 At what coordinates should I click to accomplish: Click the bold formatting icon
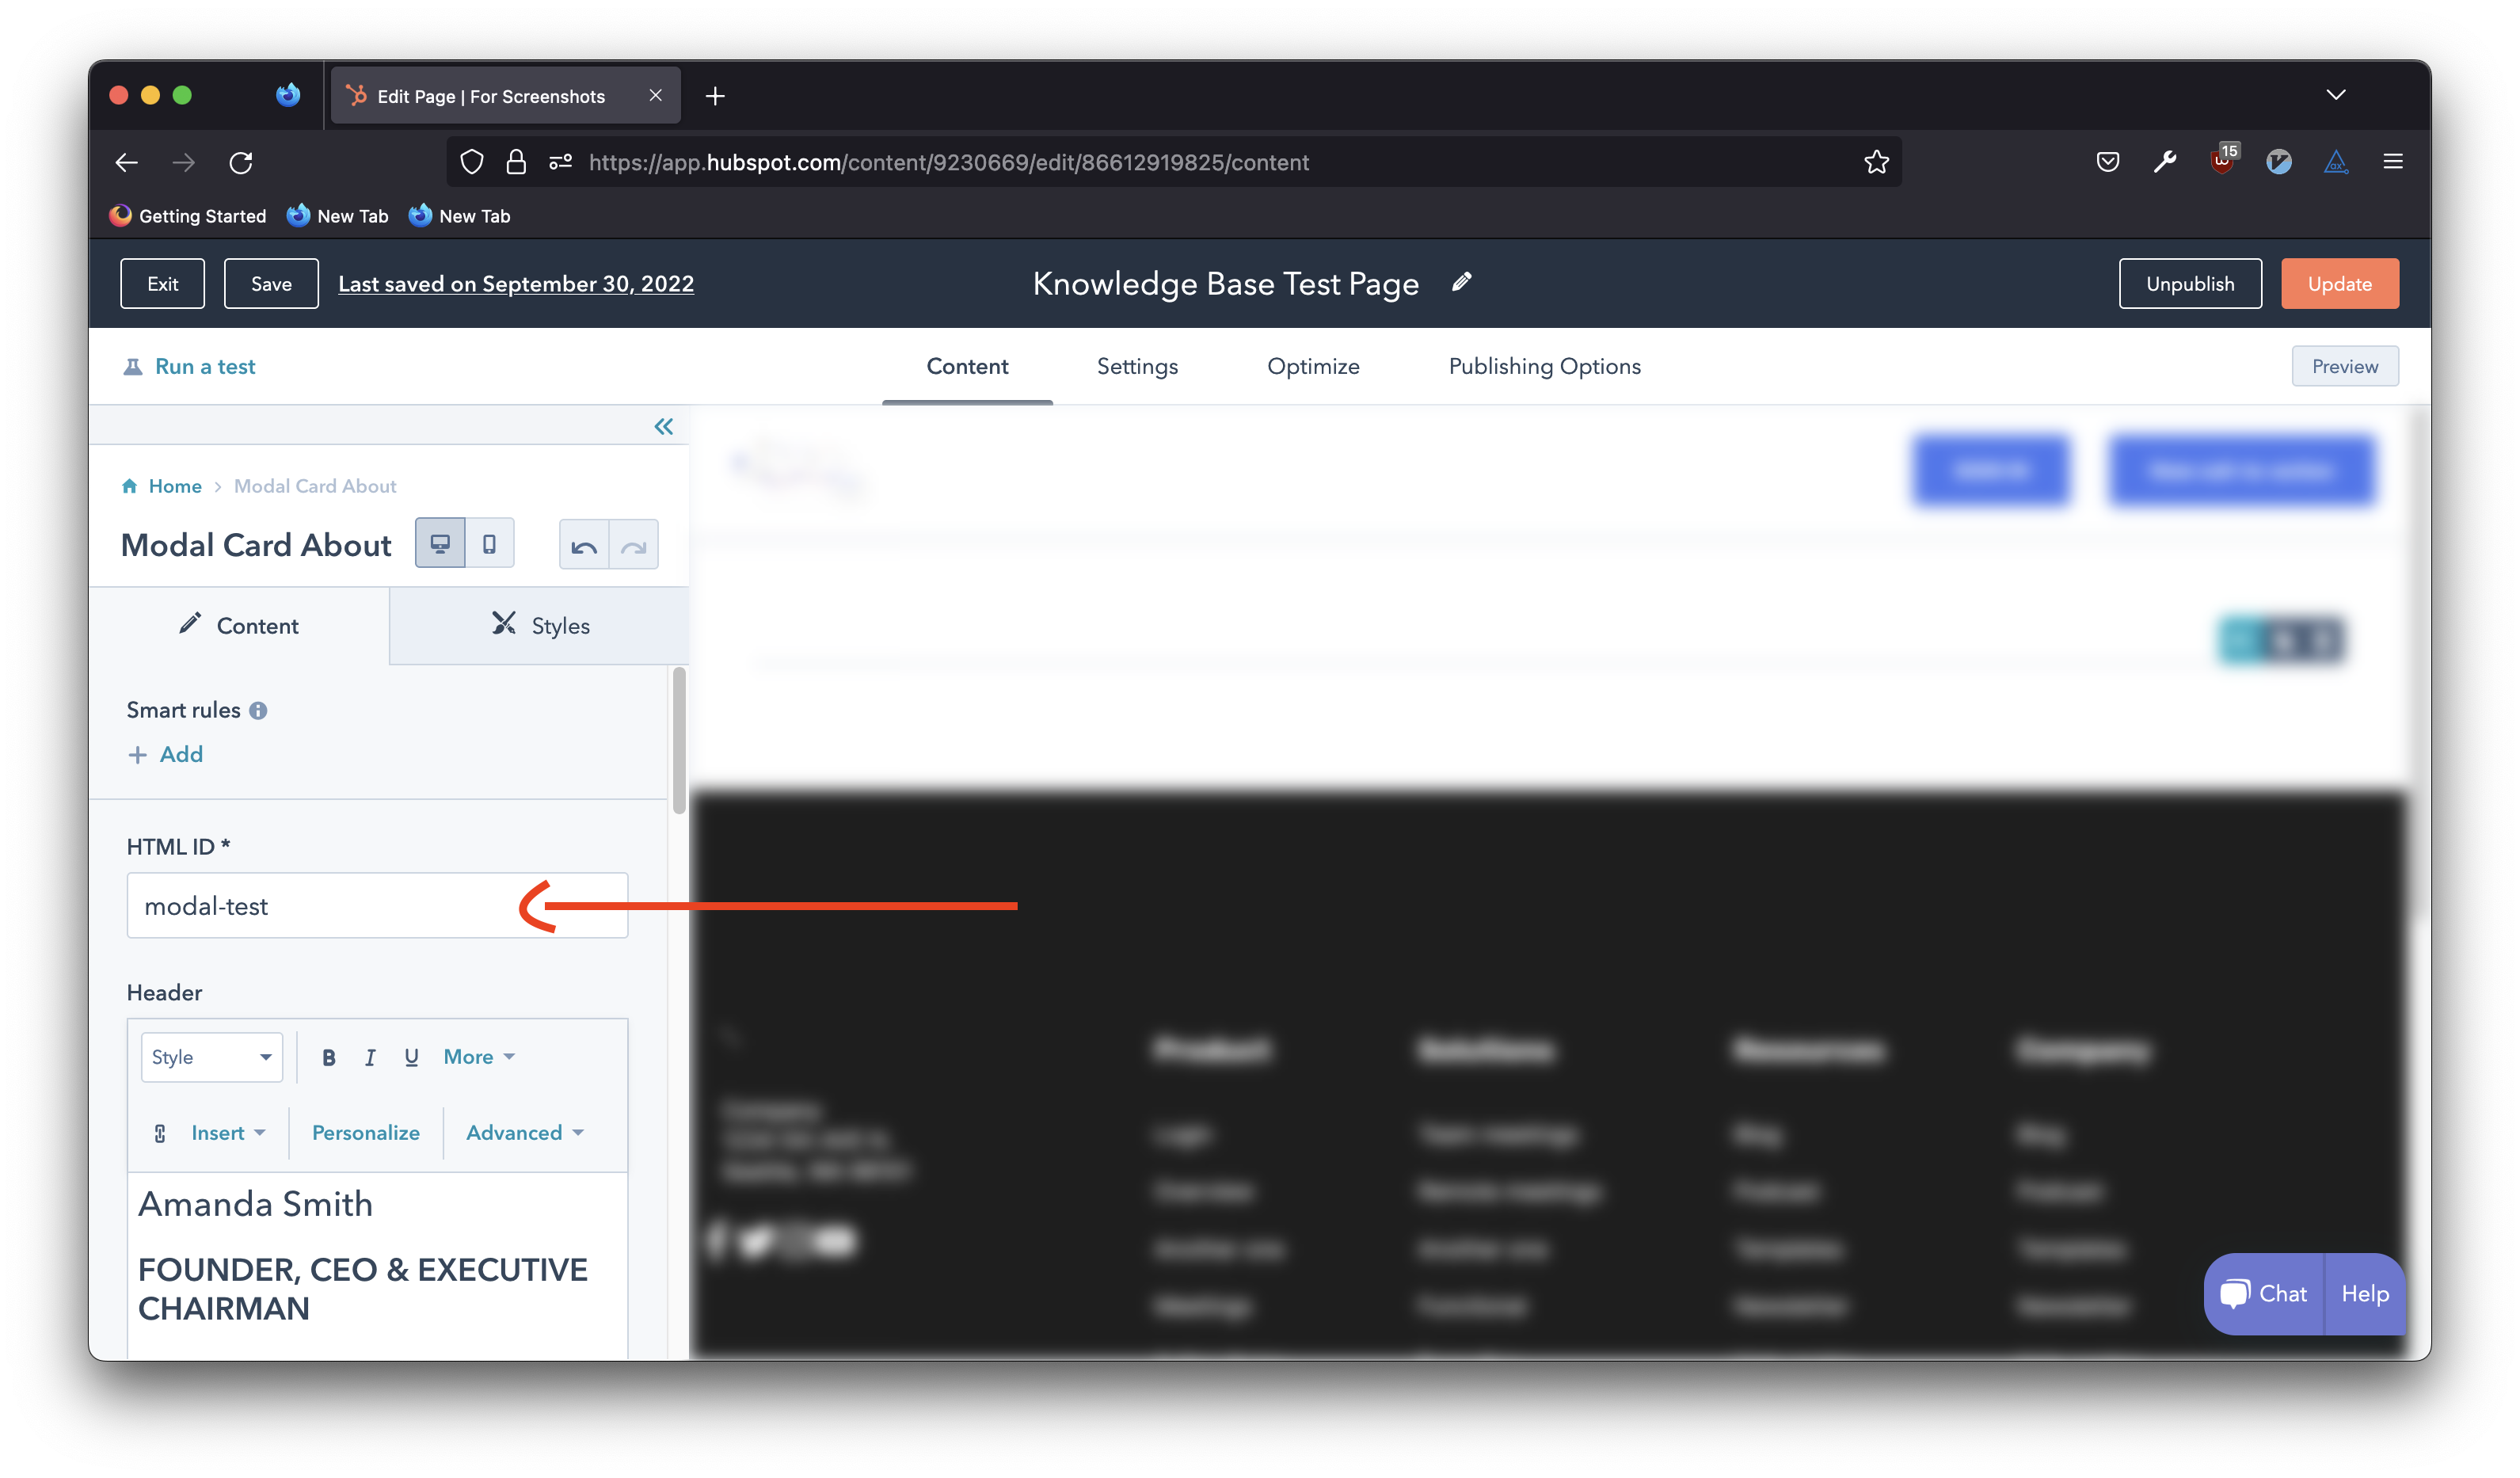pos(327,1057)
